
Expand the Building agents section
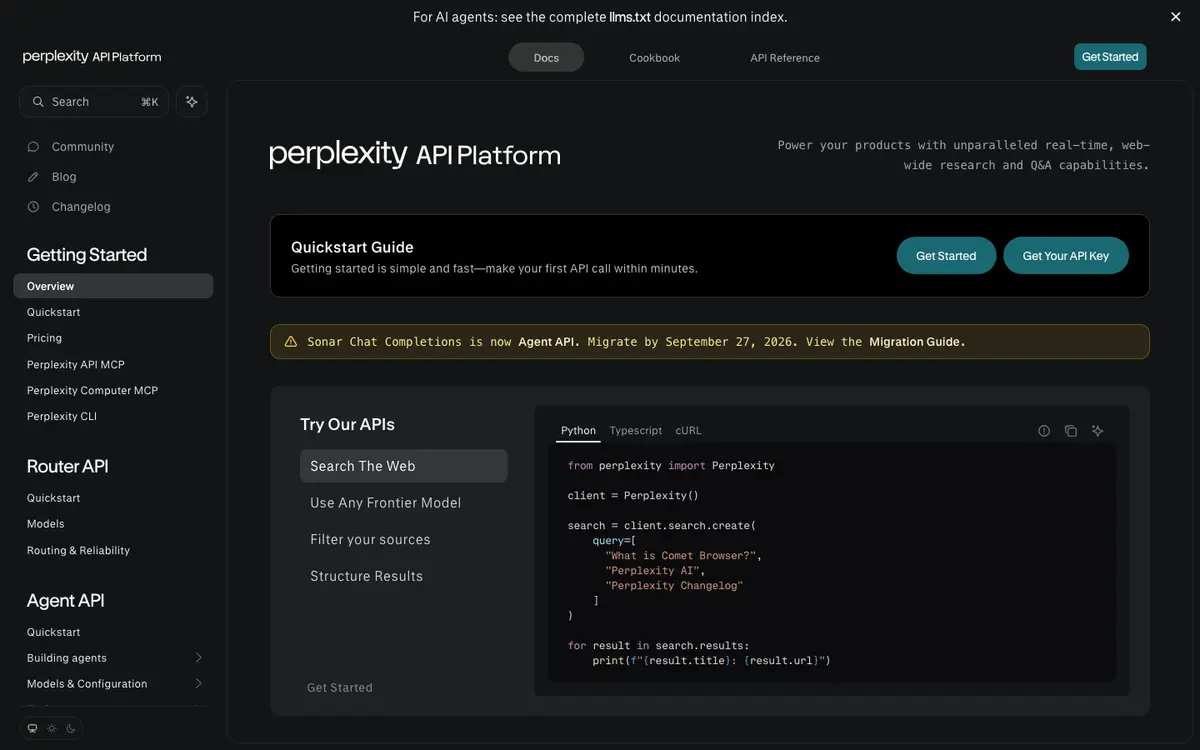[x=198, y=658]
